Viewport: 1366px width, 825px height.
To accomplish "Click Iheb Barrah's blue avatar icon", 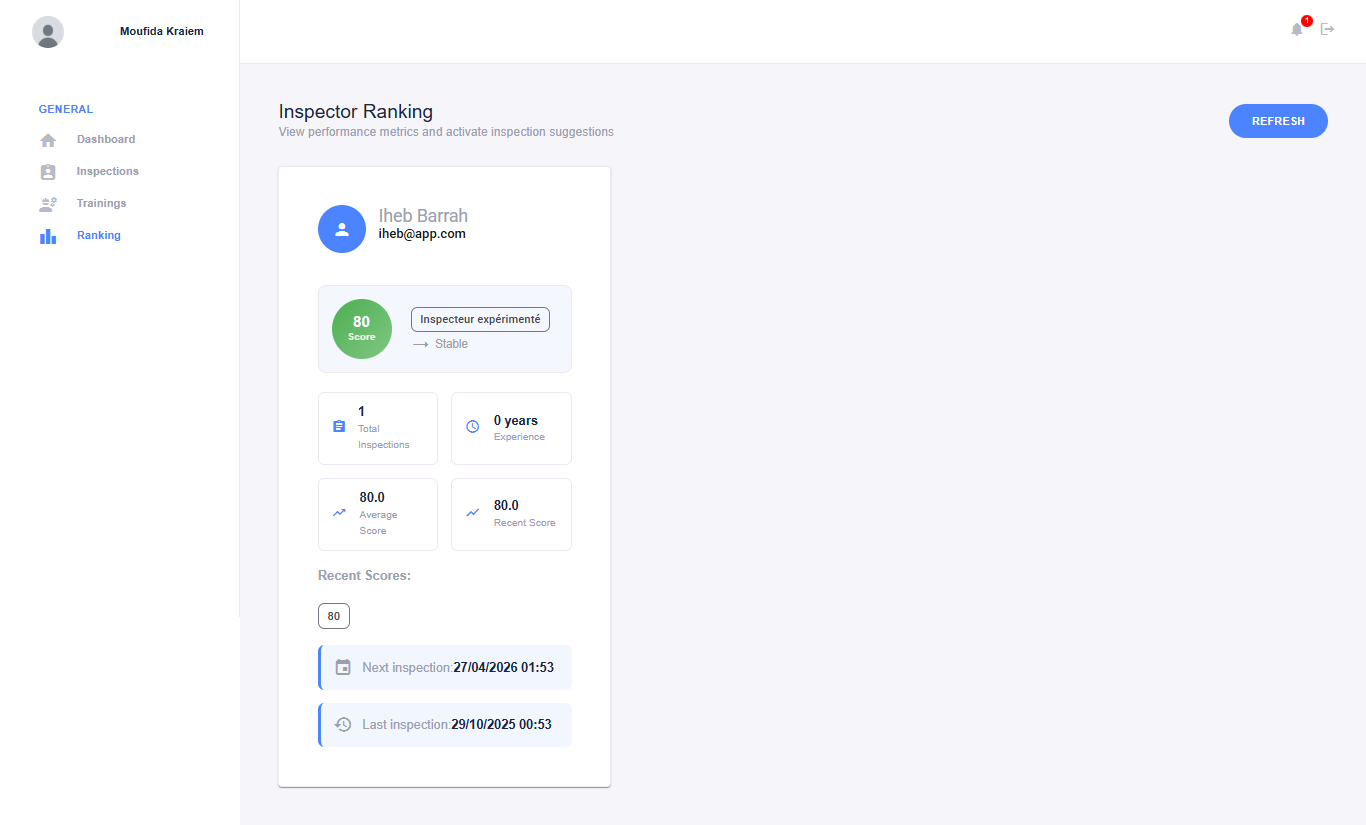I will [x=342, y=229].
